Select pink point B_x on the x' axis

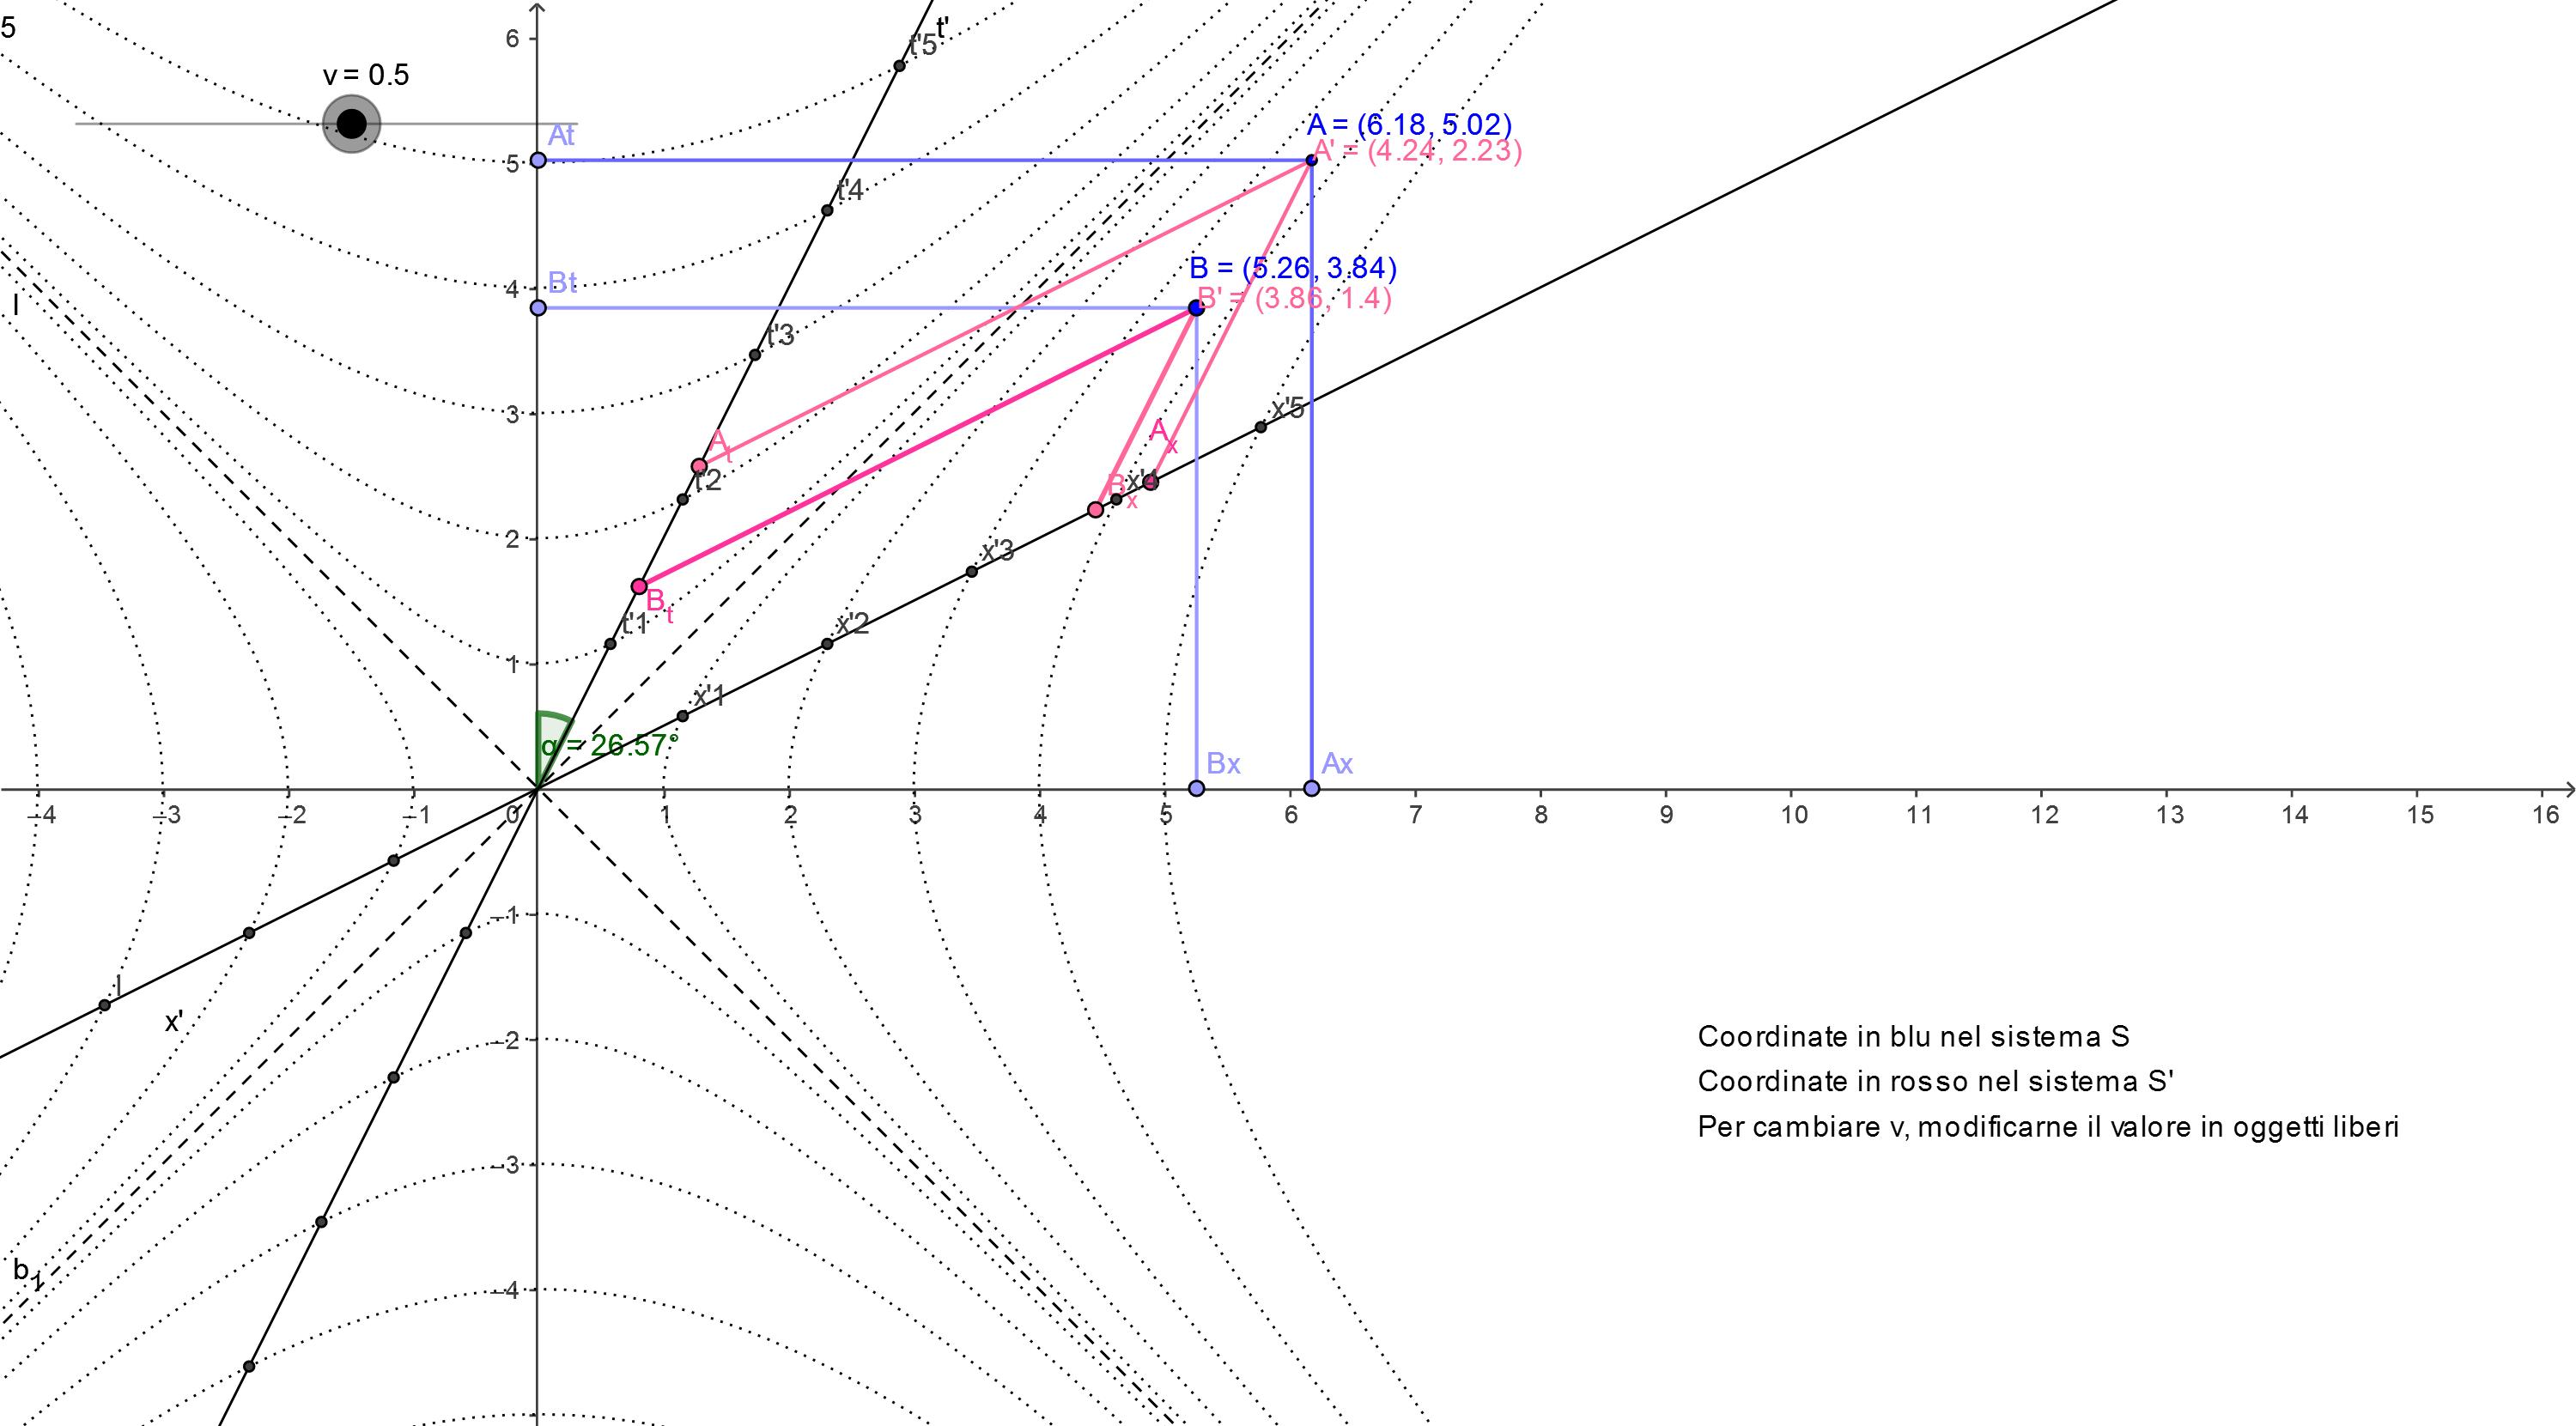coord(1095,510)
